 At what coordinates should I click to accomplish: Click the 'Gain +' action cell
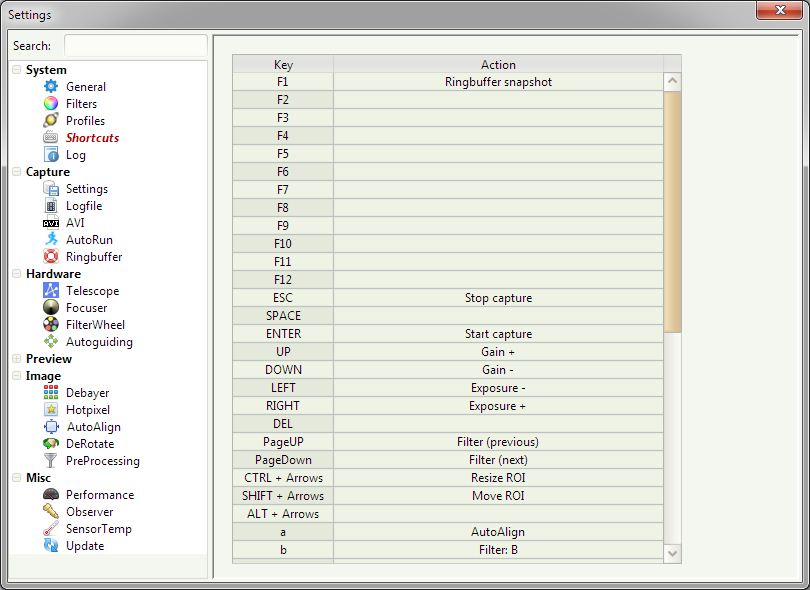tap(499, 352)
